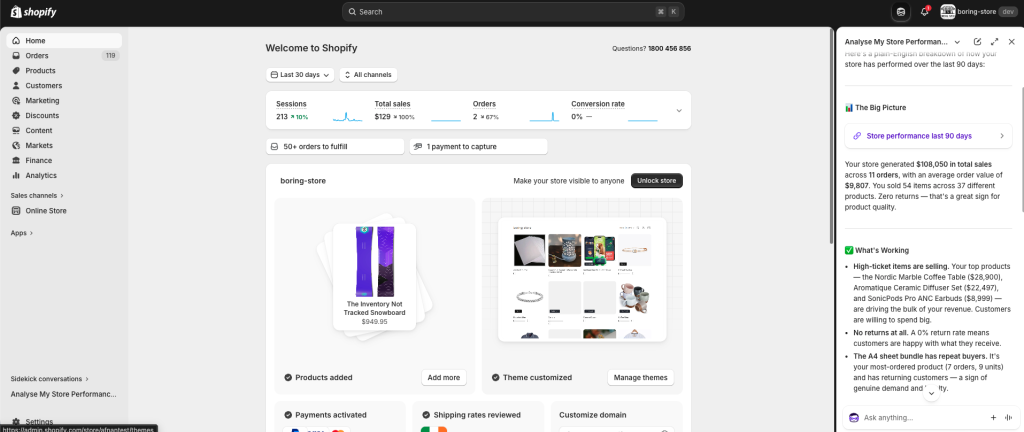
Task: Expand the metrics card with chevron
Action: click(x=679, y=110)
